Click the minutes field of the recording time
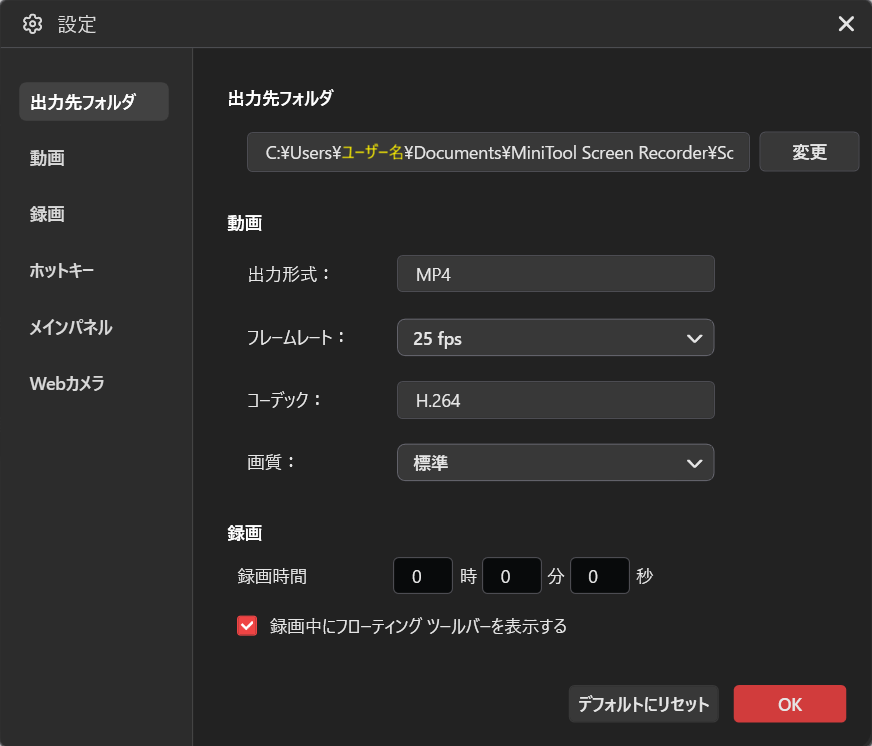 511,575
